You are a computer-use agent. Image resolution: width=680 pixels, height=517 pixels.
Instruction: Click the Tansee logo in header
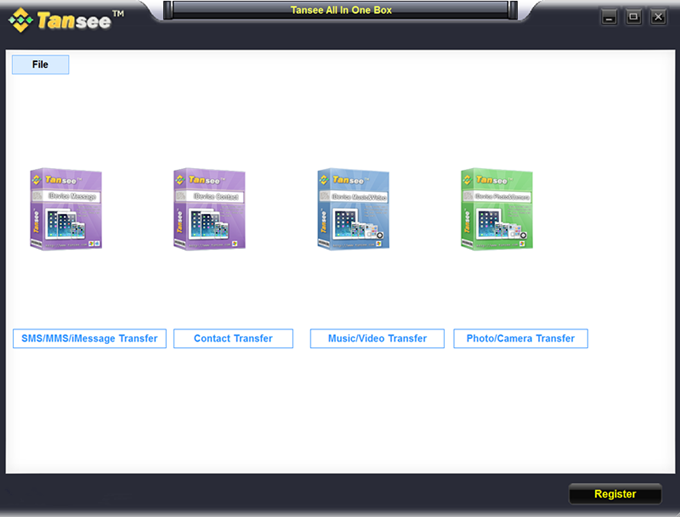pyautogui.click(x=66, y=20)
